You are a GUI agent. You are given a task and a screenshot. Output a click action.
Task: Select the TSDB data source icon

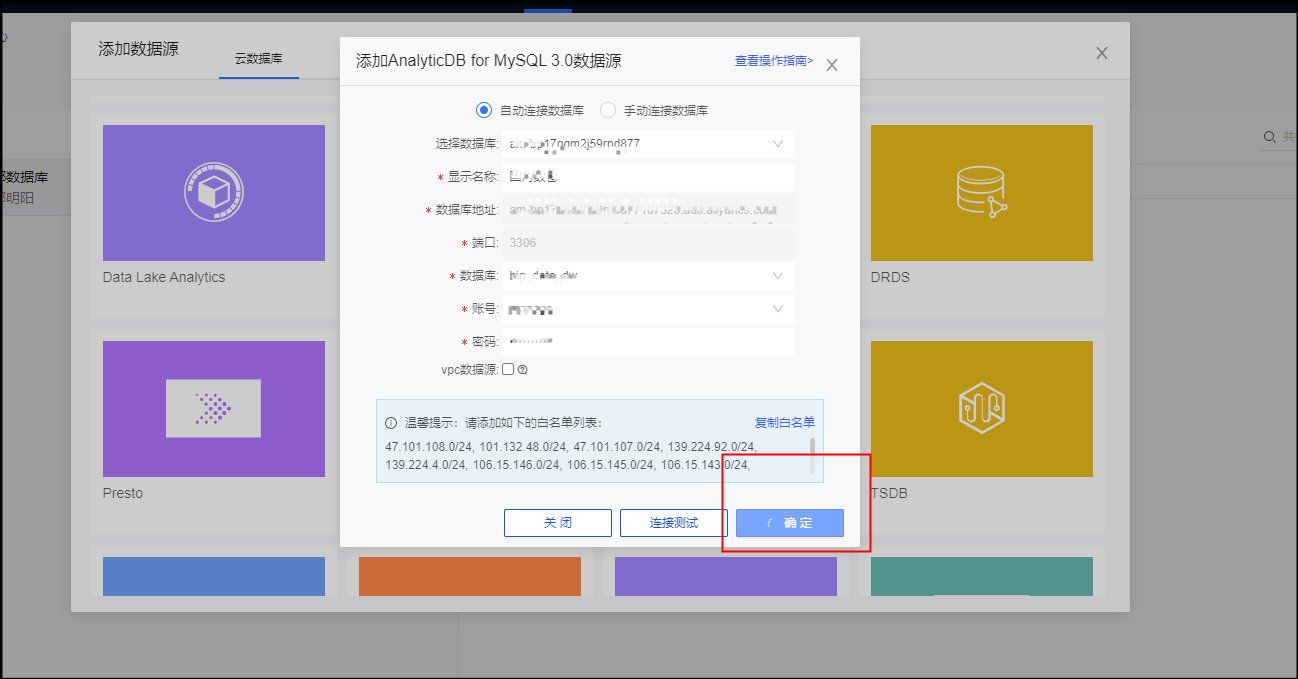point(981,409)
